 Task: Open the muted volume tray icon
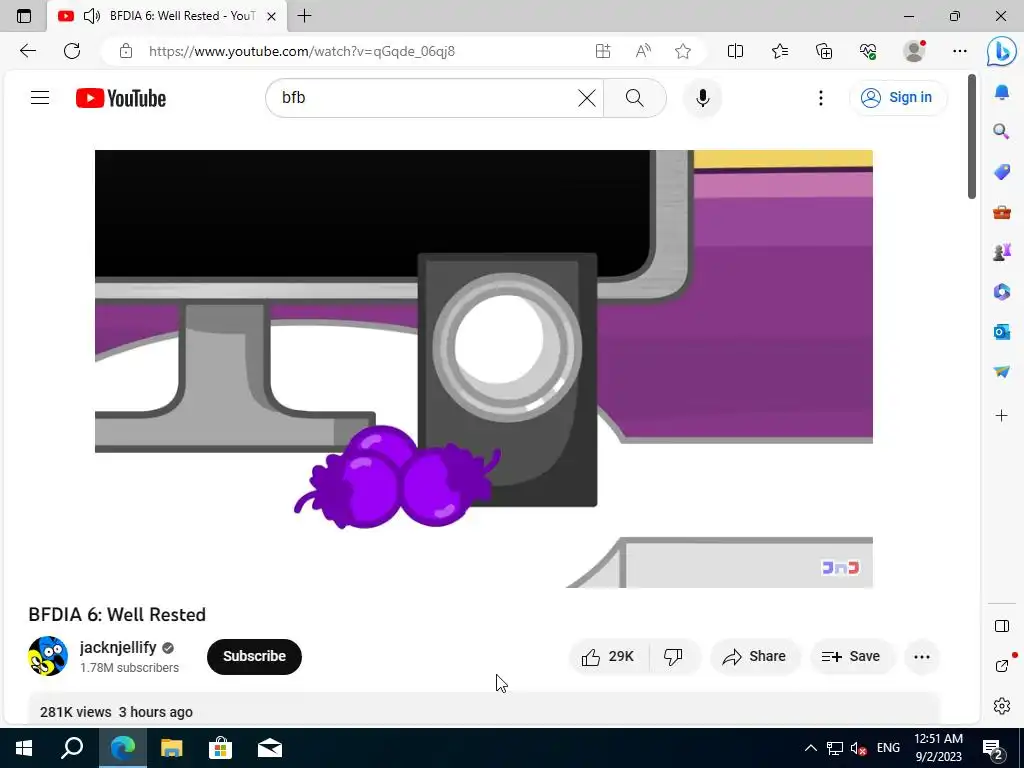tap(858, 748)
